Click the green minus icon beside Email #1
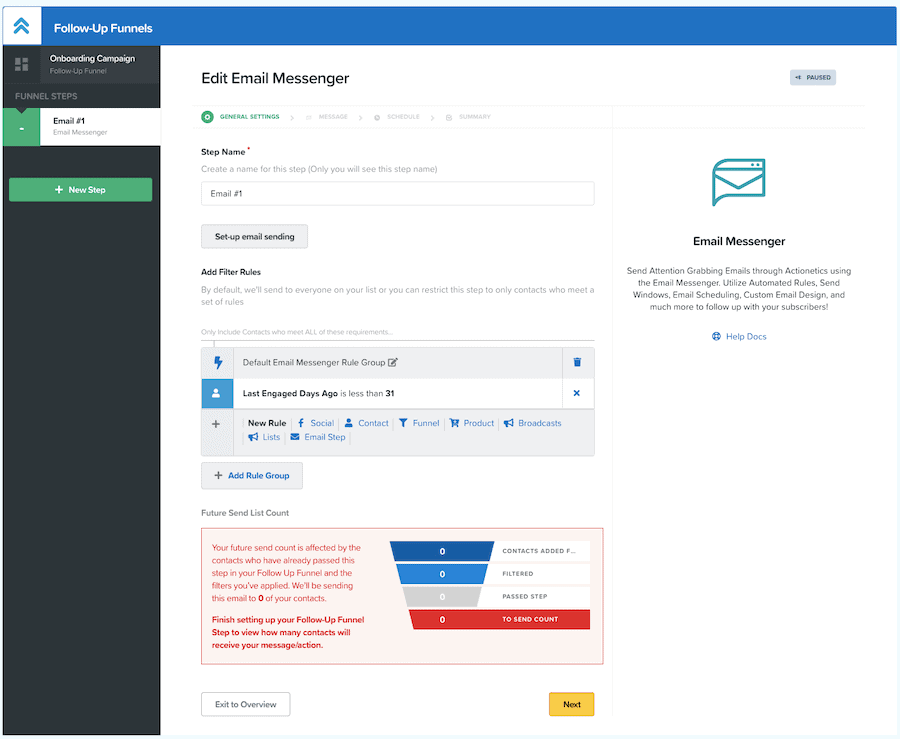This screenshot has height=739, width=900. pyautogui.click(x=22, y=127)
